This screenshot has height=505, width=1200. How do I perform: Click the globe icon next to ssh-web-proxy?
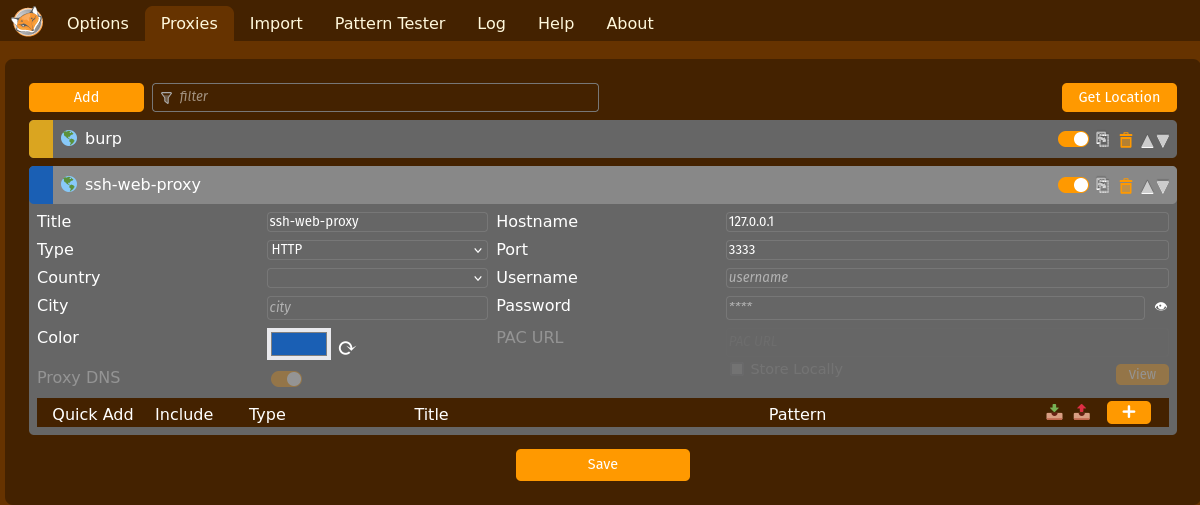click(x=69, y=184)
